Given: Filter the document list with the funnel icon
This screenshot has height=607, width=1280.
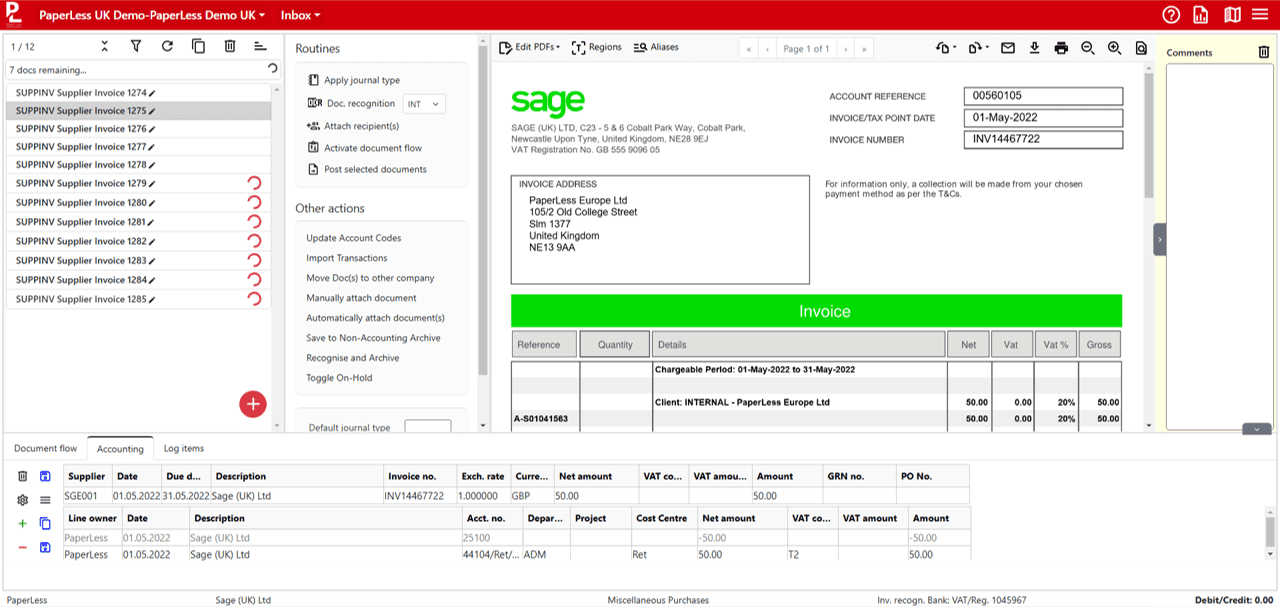Looking at the screenshot, I should coord(136,46).
